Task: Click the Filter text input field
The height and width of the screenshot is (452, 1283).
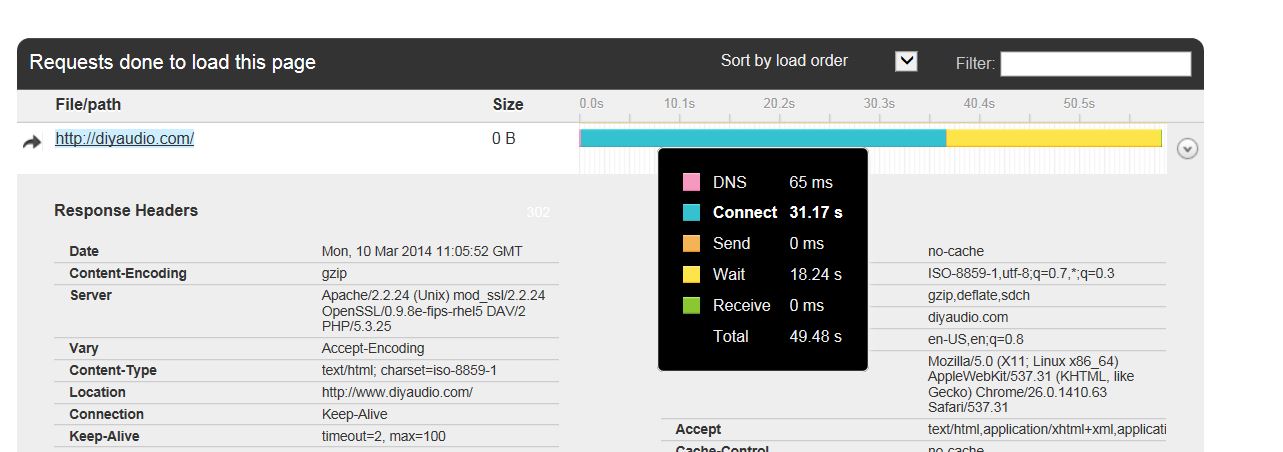Action: point(1096,64)
